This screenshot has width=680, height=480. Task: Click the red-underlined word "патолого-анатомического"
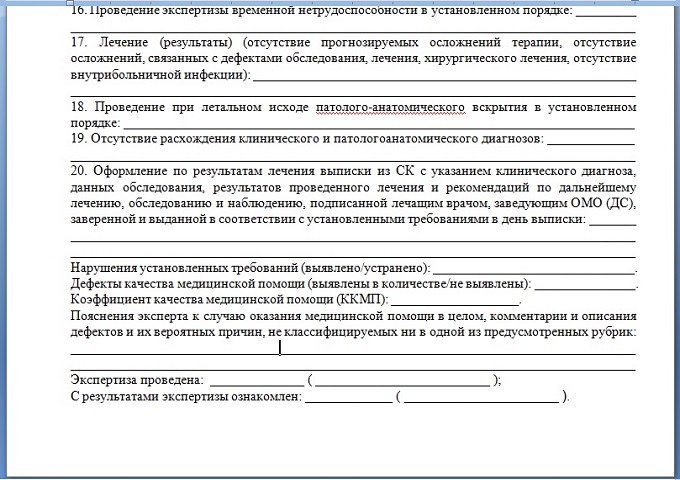click(x=390, y=107)
